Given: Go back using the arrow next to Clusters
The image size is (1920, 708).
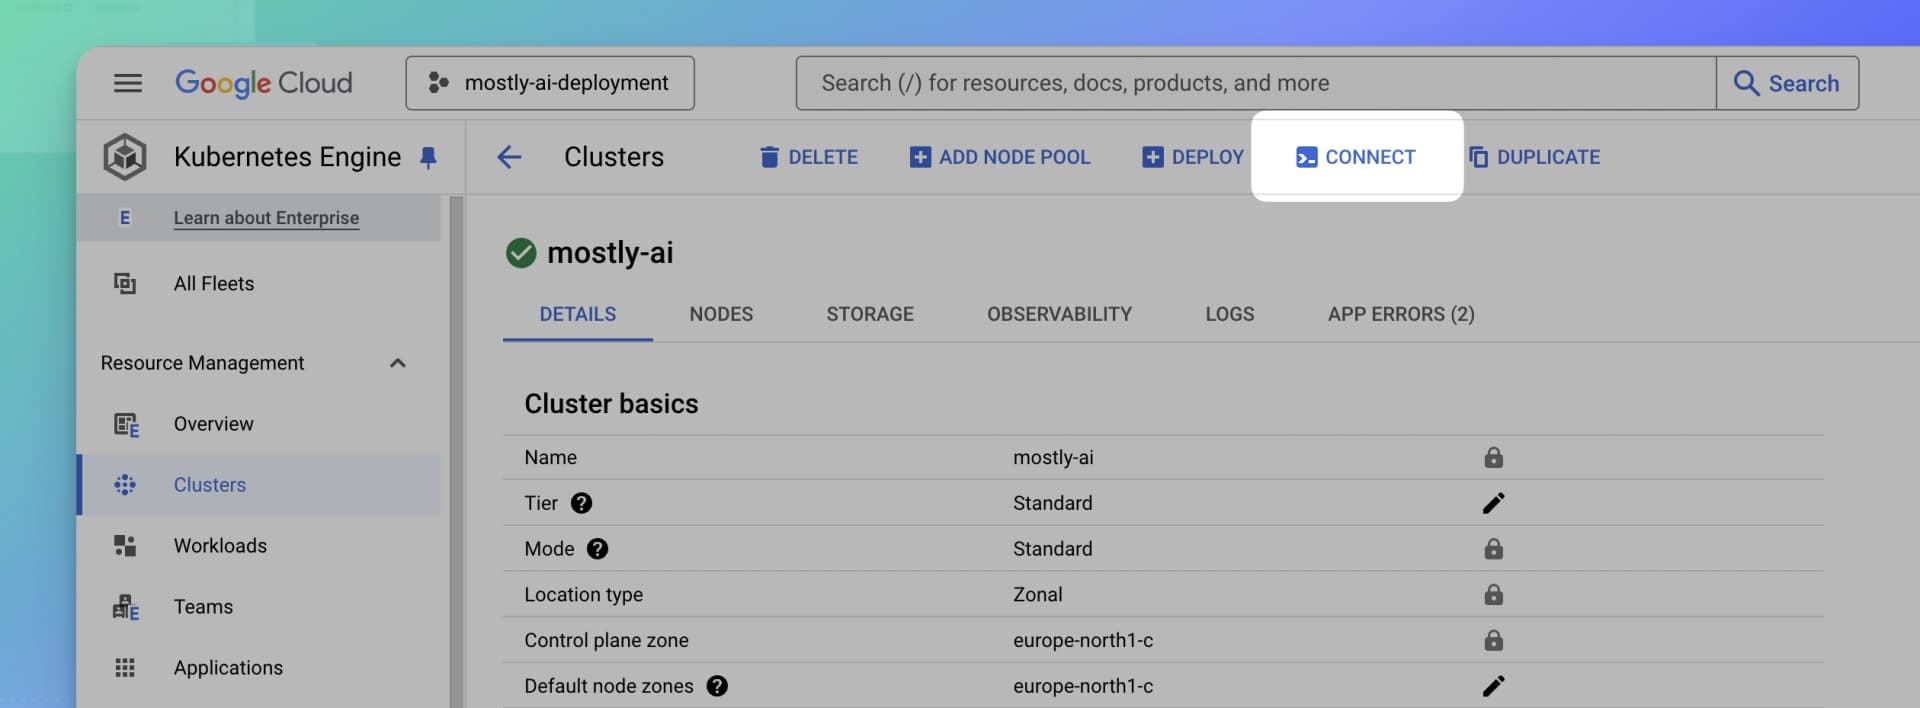Looking at the screenshot, I should (x=509, y=157).
